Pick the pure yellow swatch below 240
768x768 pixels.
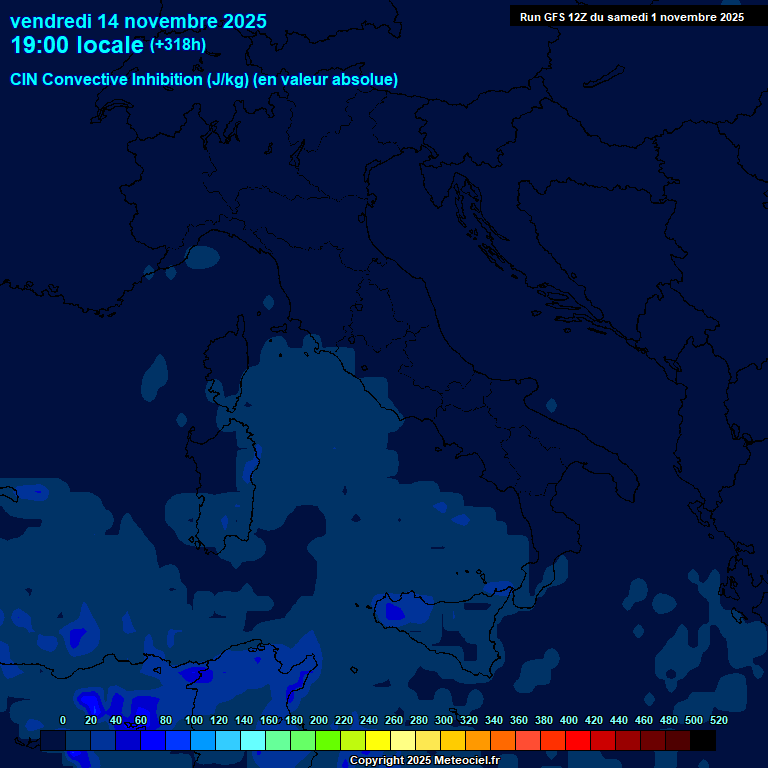point(378,740)
